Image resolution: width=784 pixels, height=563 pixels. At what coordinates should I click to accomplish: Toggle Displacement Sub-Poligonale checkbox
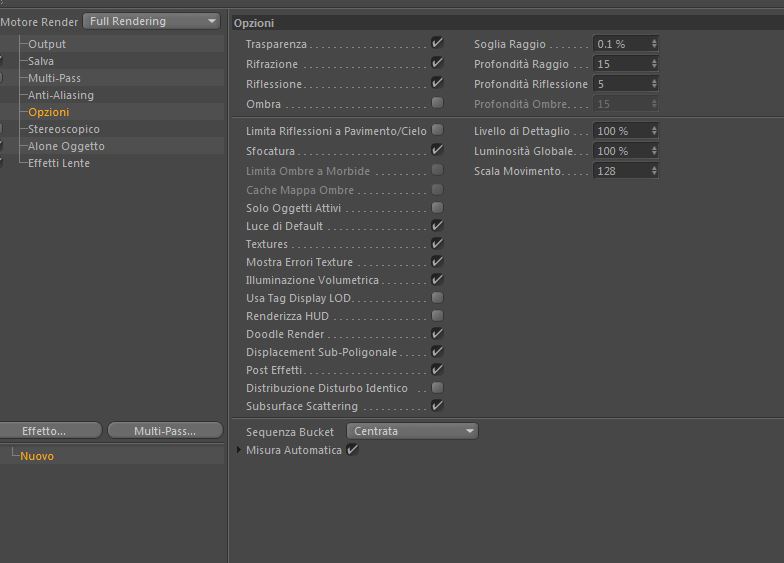(437, 352)
